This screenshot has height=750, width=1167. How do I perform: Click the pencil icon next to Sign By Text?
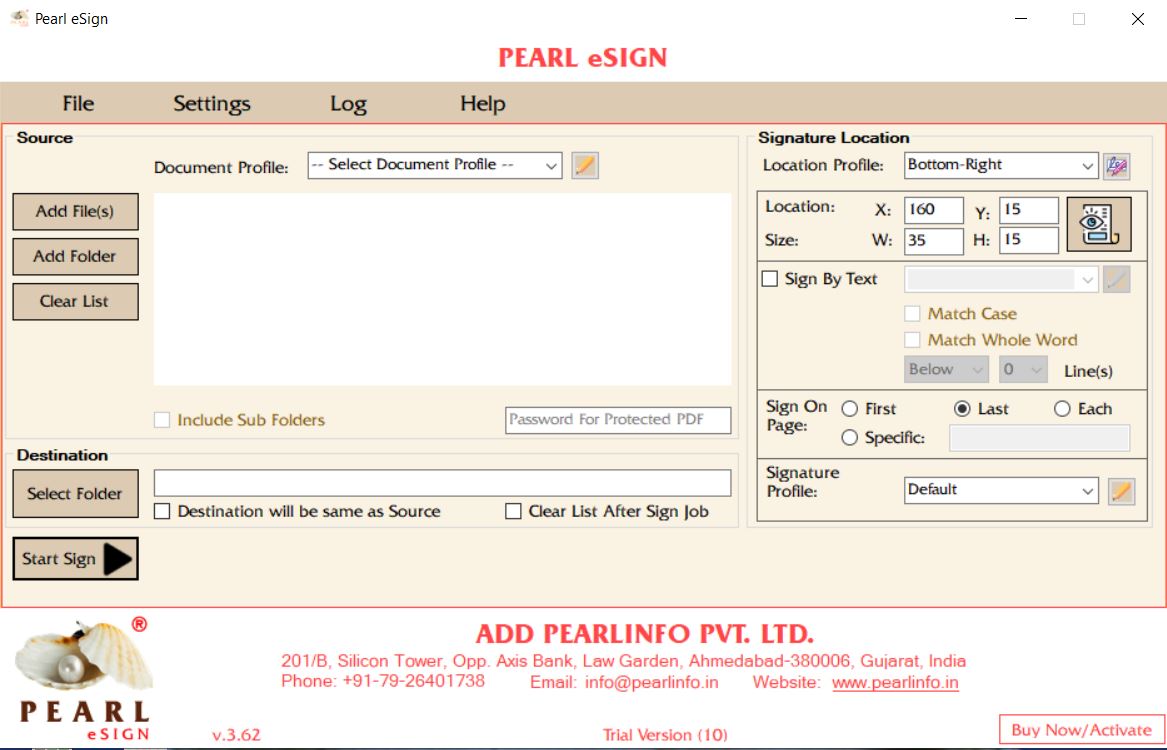(1117, 280)
